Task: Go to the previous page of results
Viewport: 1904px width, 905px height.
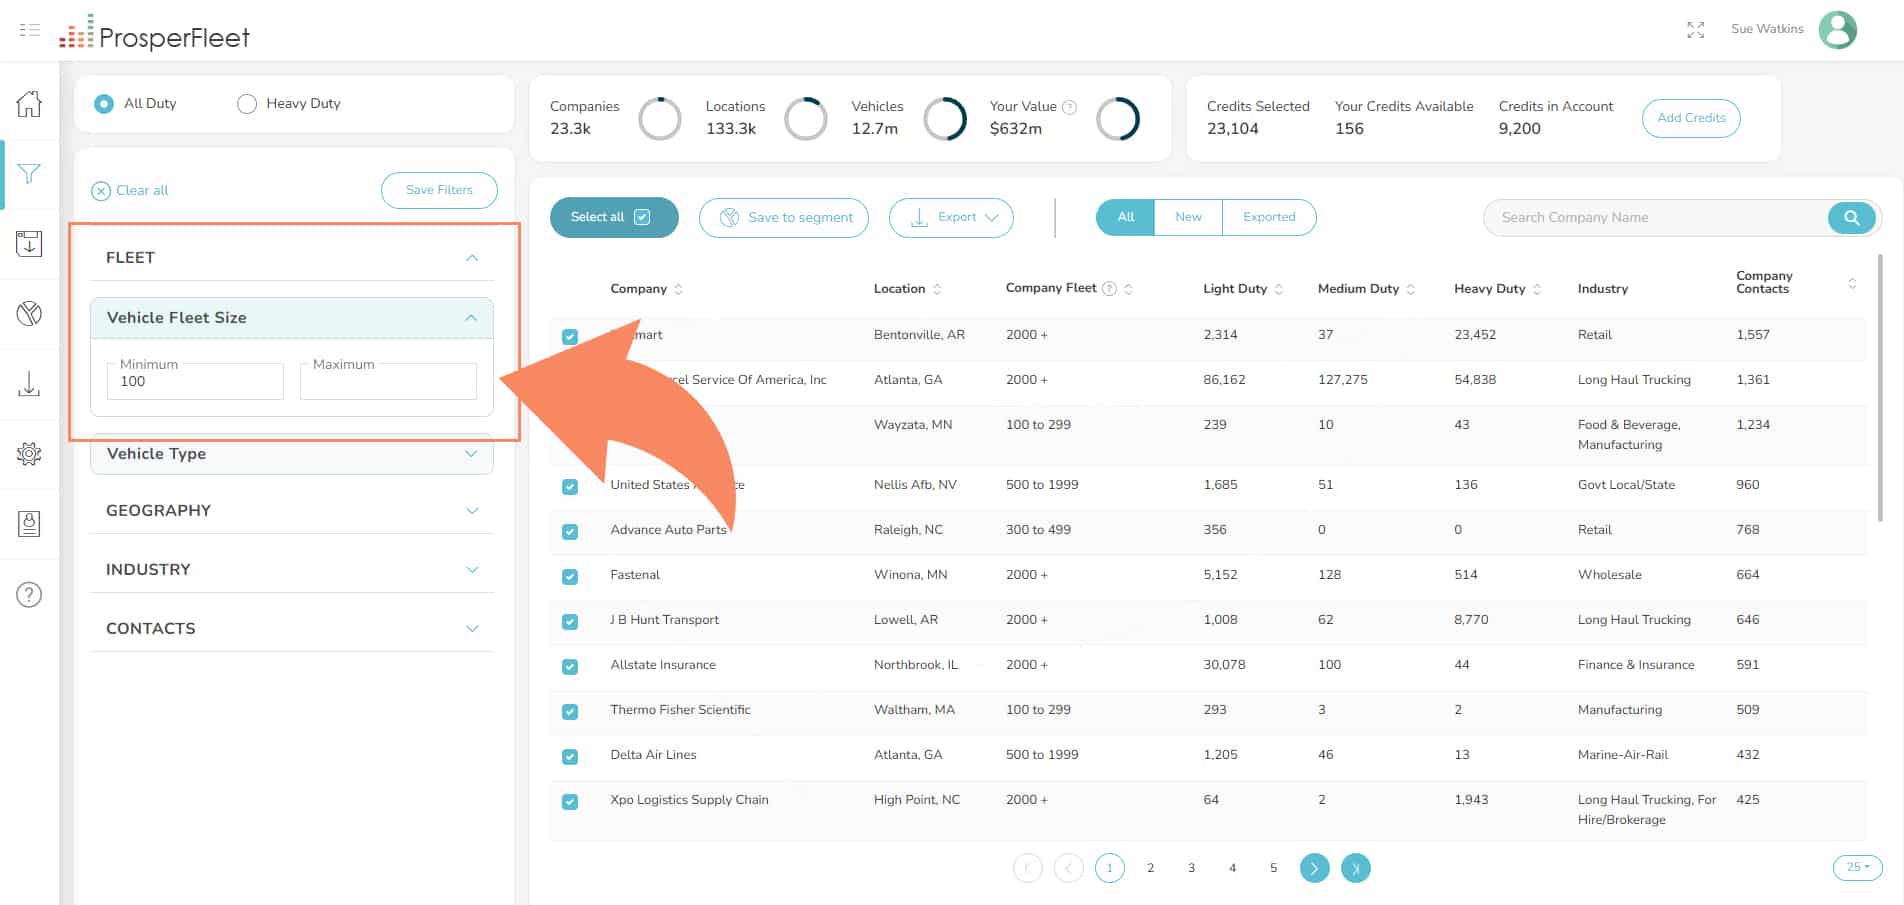Action: (1069, 868)
